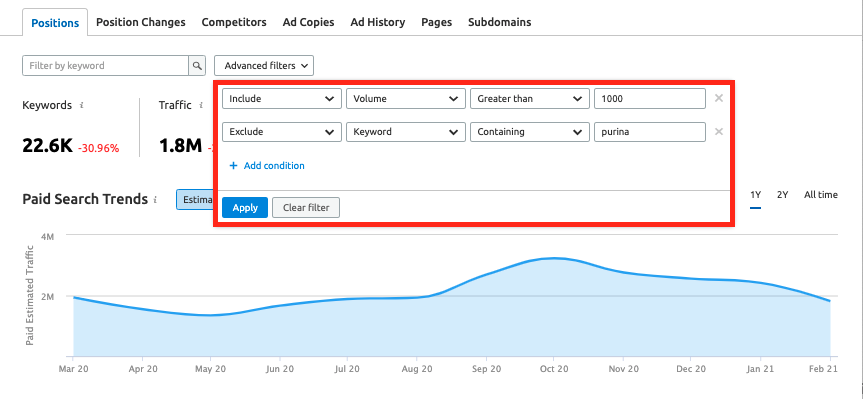Click the Clear filter button
The height and width of the screenshot is (399, 863).
(306, 207)
